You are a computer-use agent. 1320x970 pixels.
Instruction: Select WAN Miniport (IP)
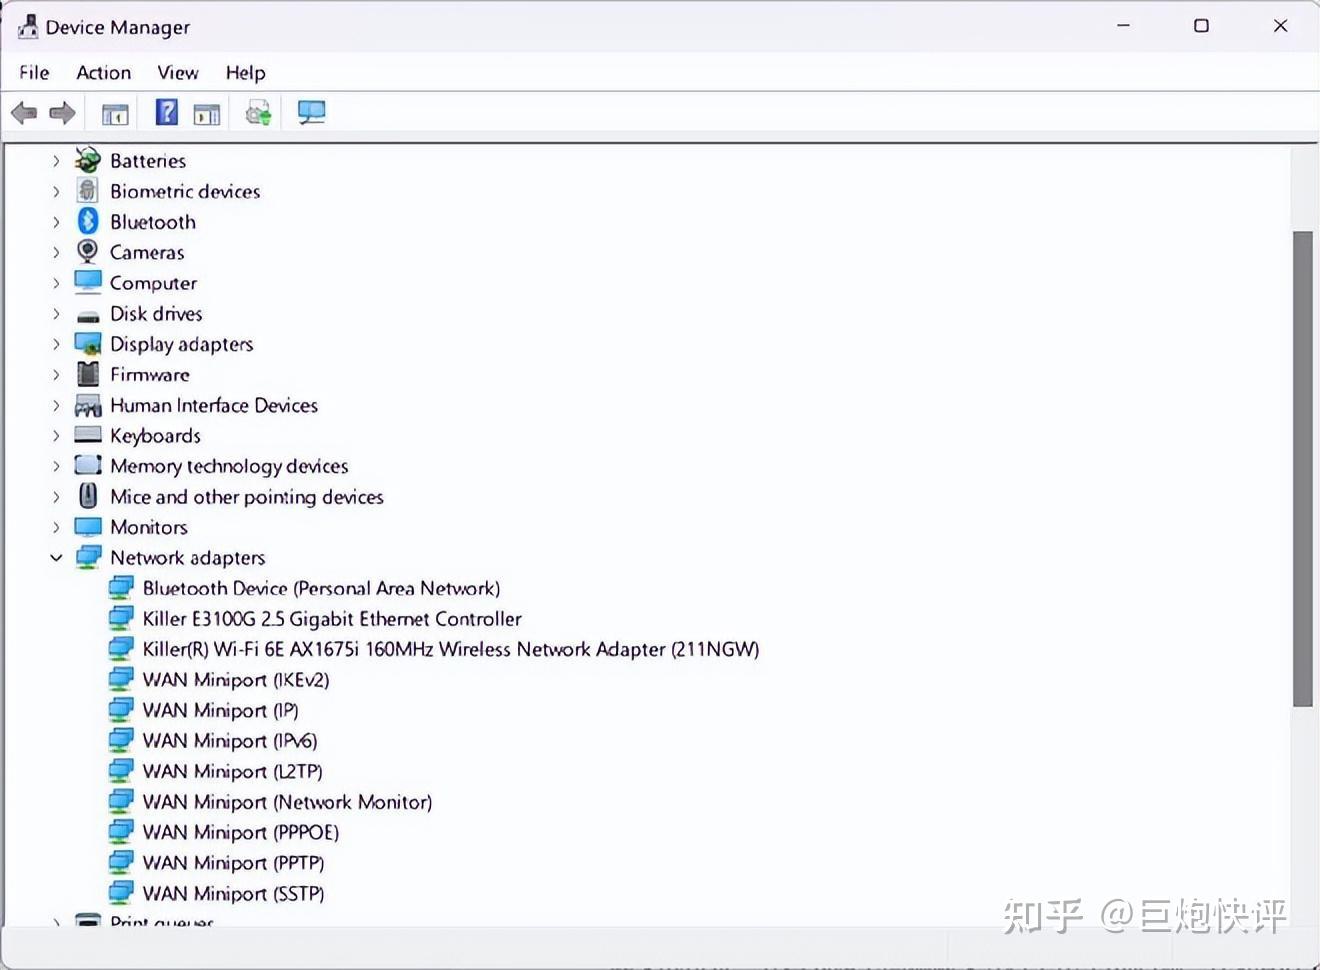pyautogui.click(x=220, y=710)
